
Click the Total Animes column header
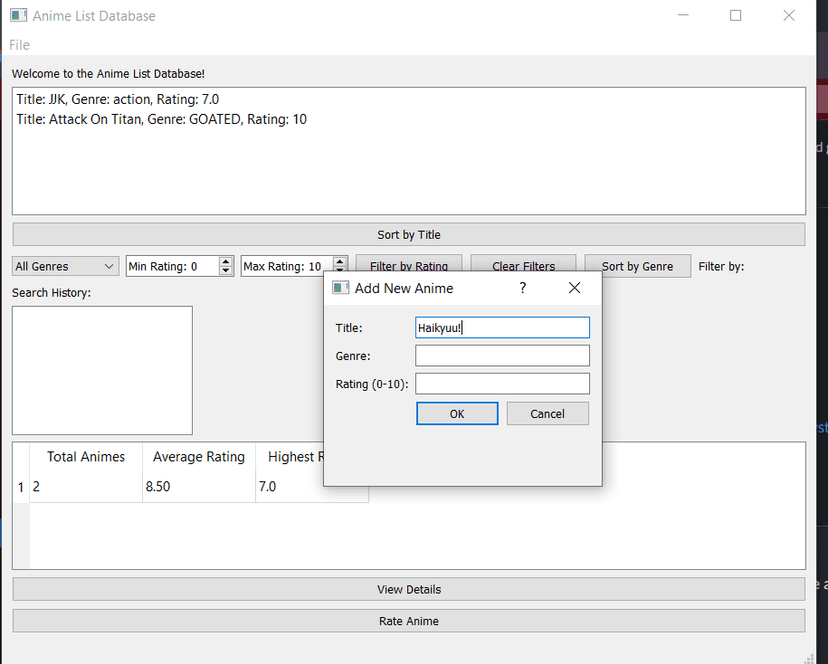pyautogui.click(x=86, y=457)
